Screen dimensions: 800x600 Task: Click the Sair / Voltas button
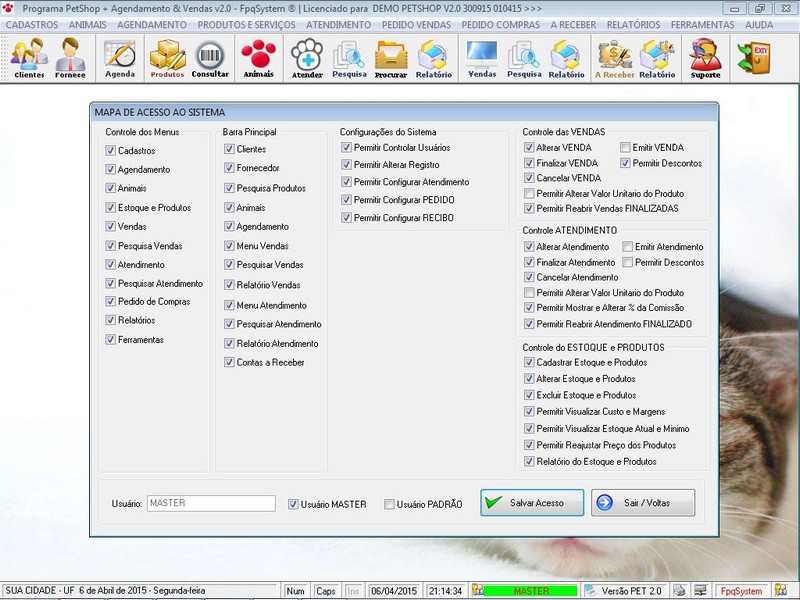[643, 503]
